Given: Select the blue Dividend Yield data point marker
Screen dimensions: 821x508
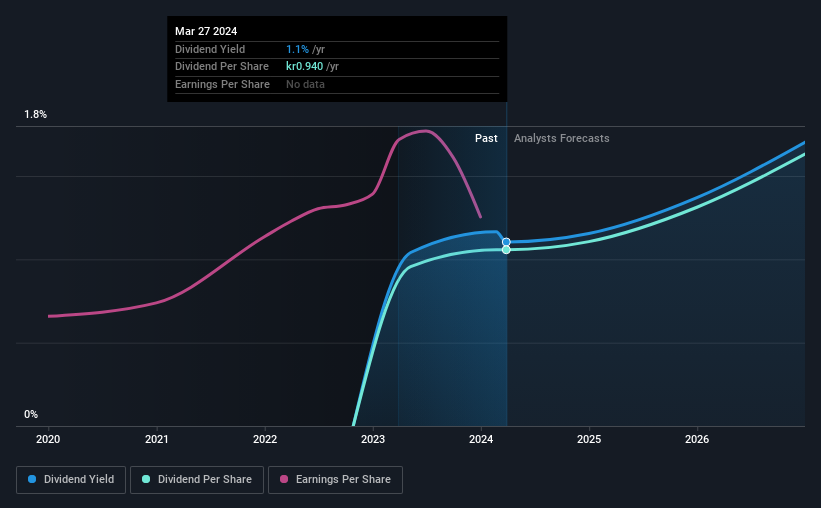Looking at the screenshot, I should coord(506,242).
